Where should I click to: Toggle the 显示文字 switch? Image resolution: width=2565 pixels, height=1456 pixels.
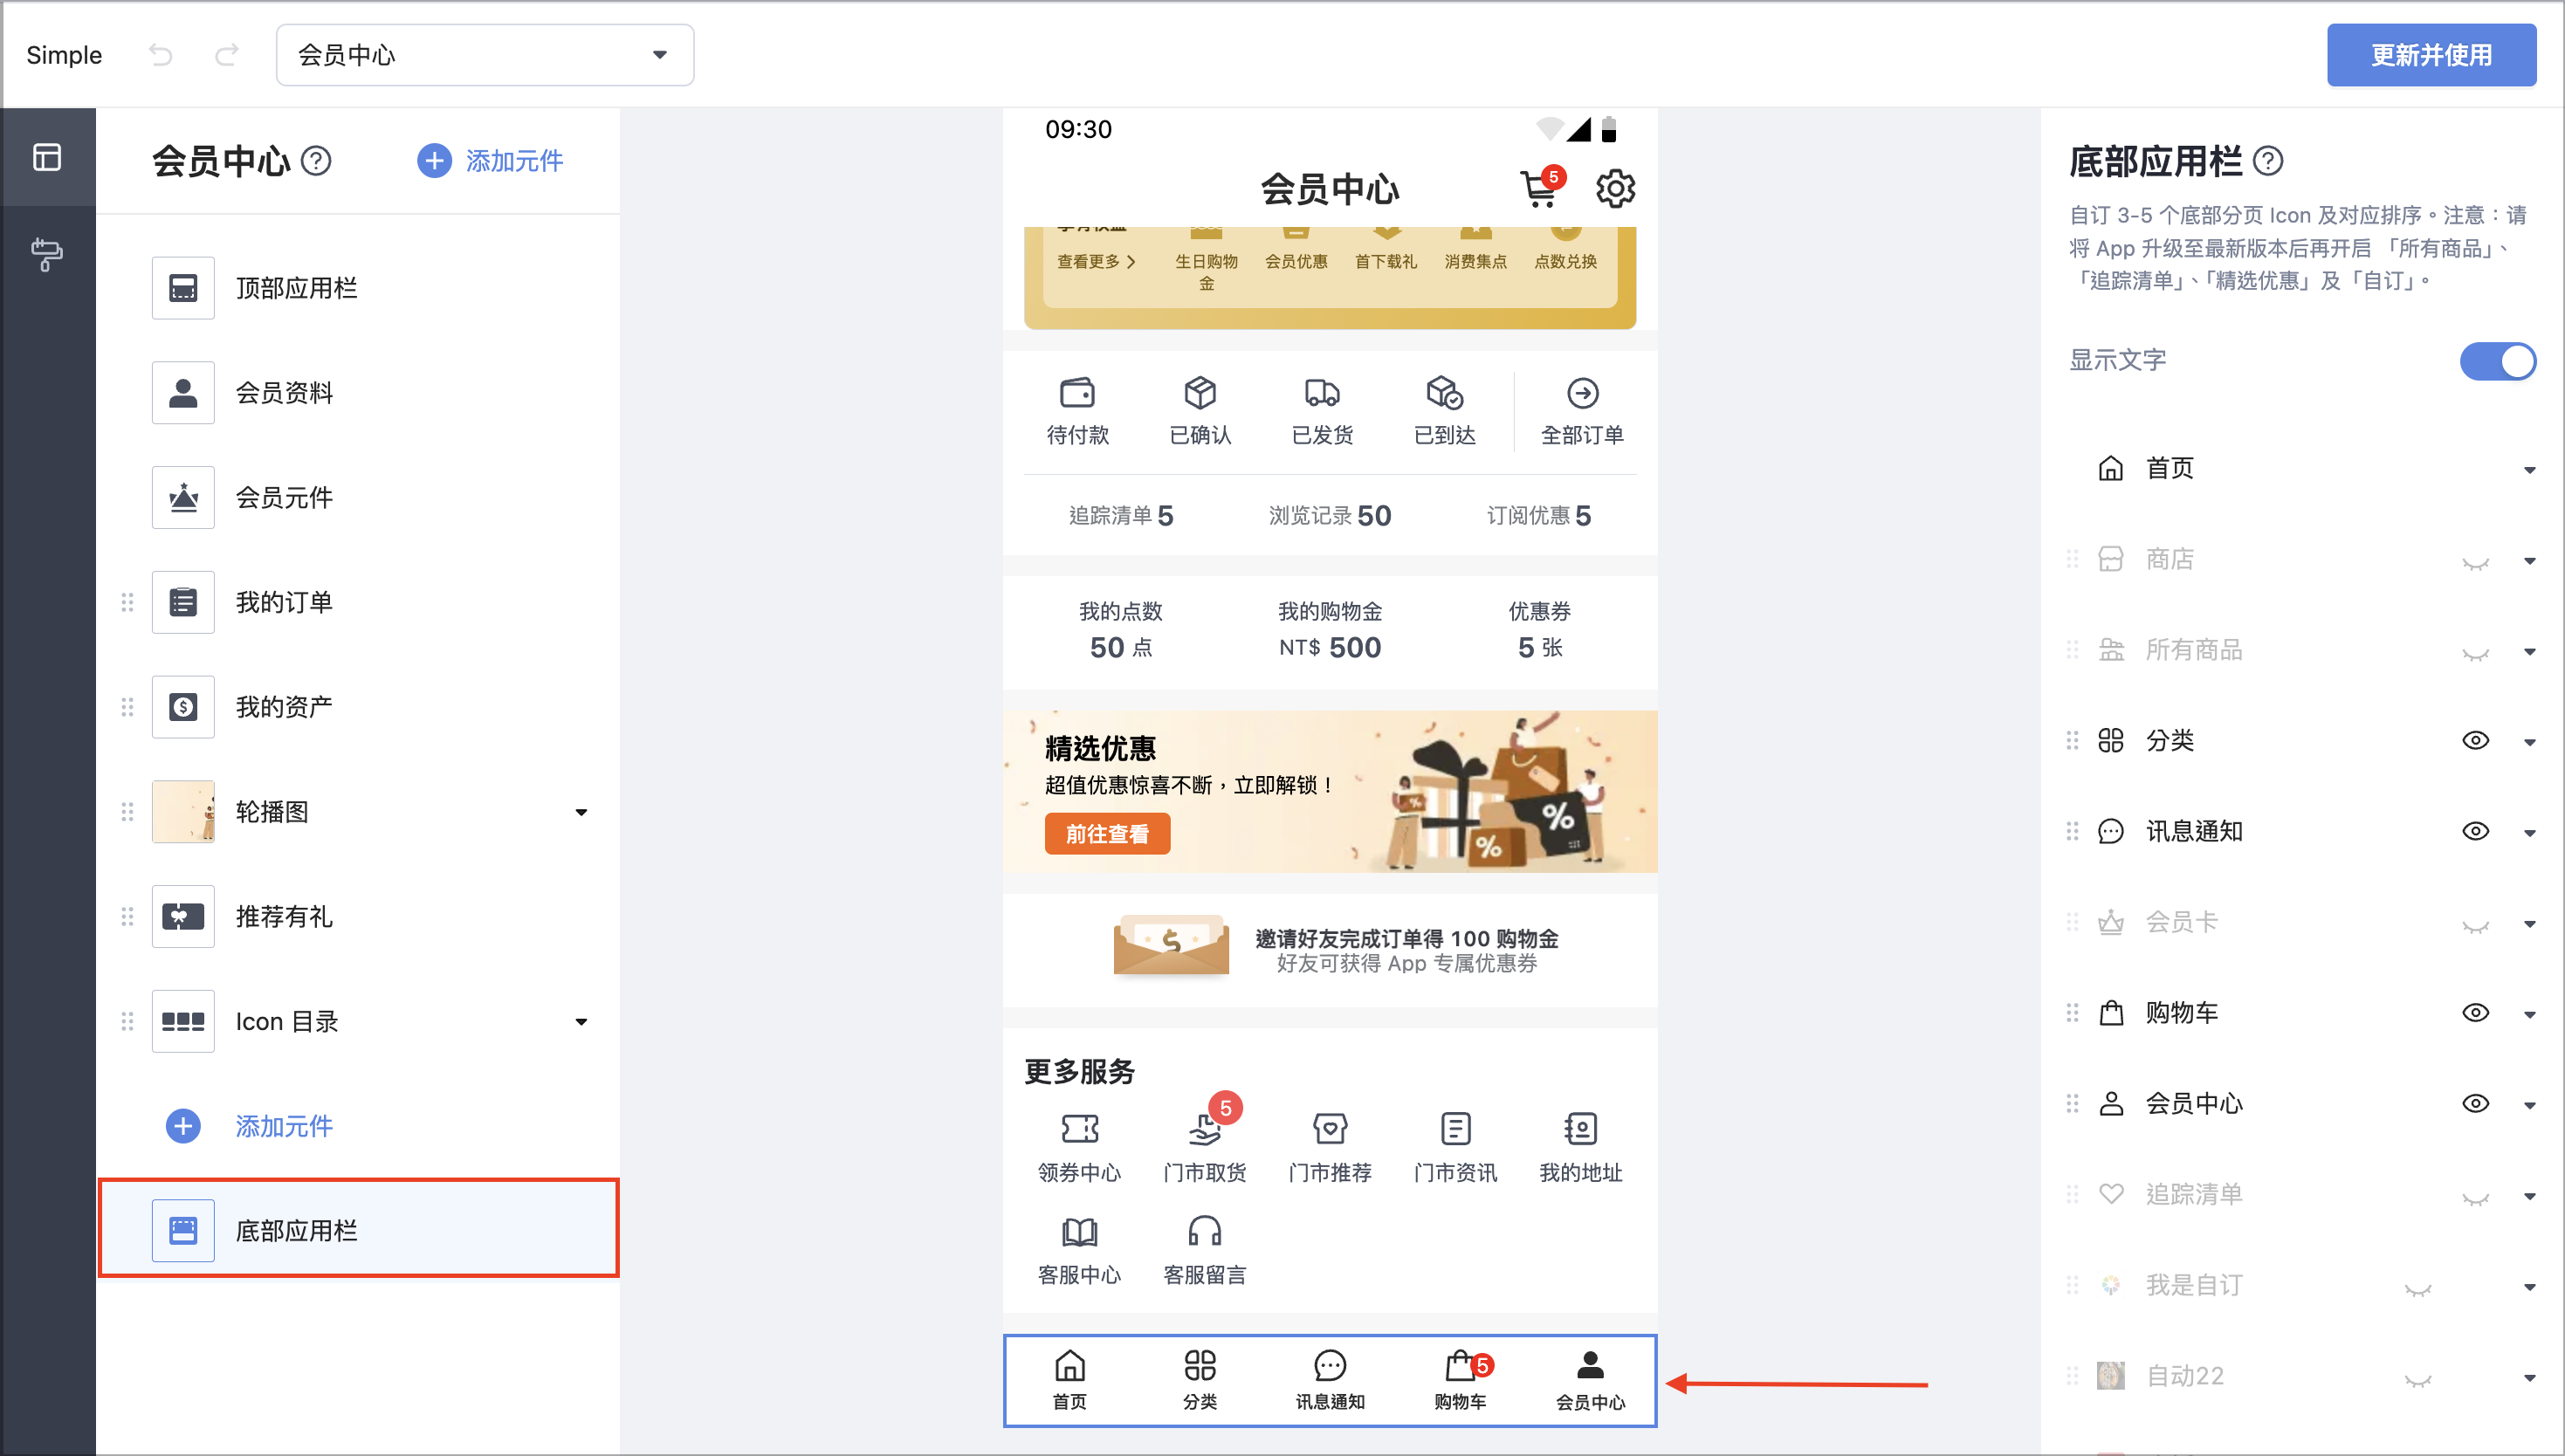coord(2497,360)
